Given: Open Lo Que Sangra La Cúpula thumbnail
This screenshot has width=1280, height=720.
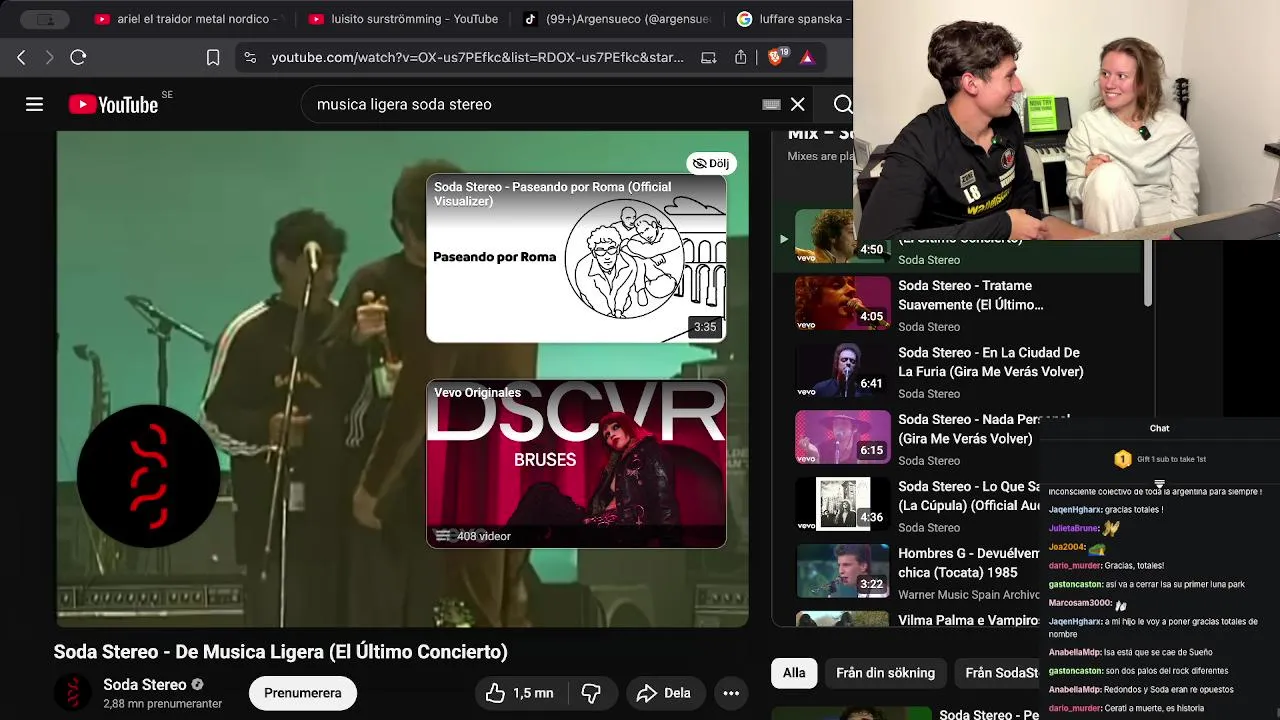Looking at the screenshot, I should 842,504.
